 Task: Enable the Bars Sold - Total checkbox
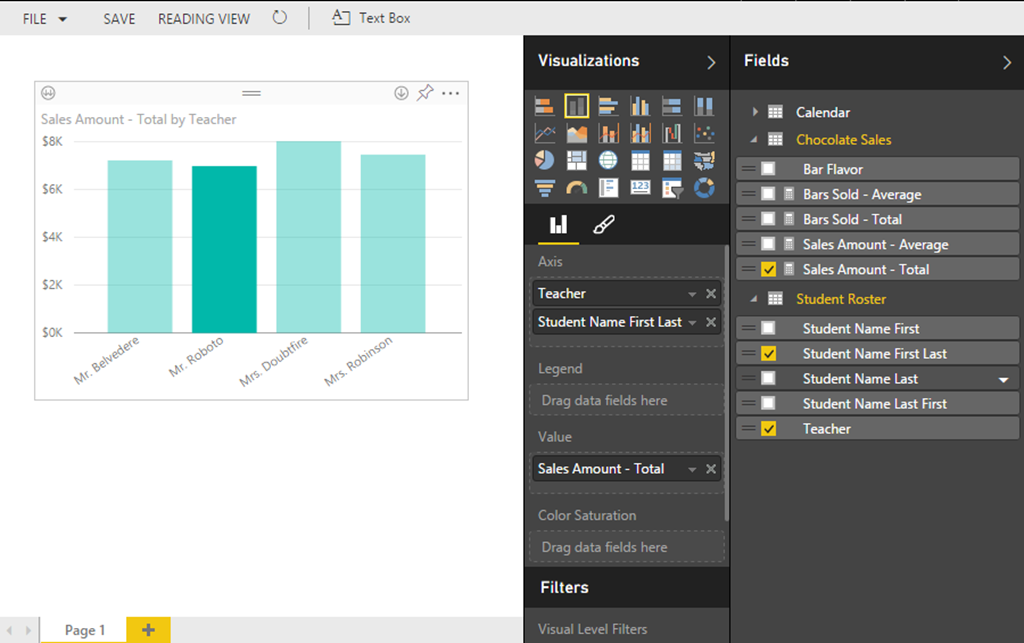768,219
